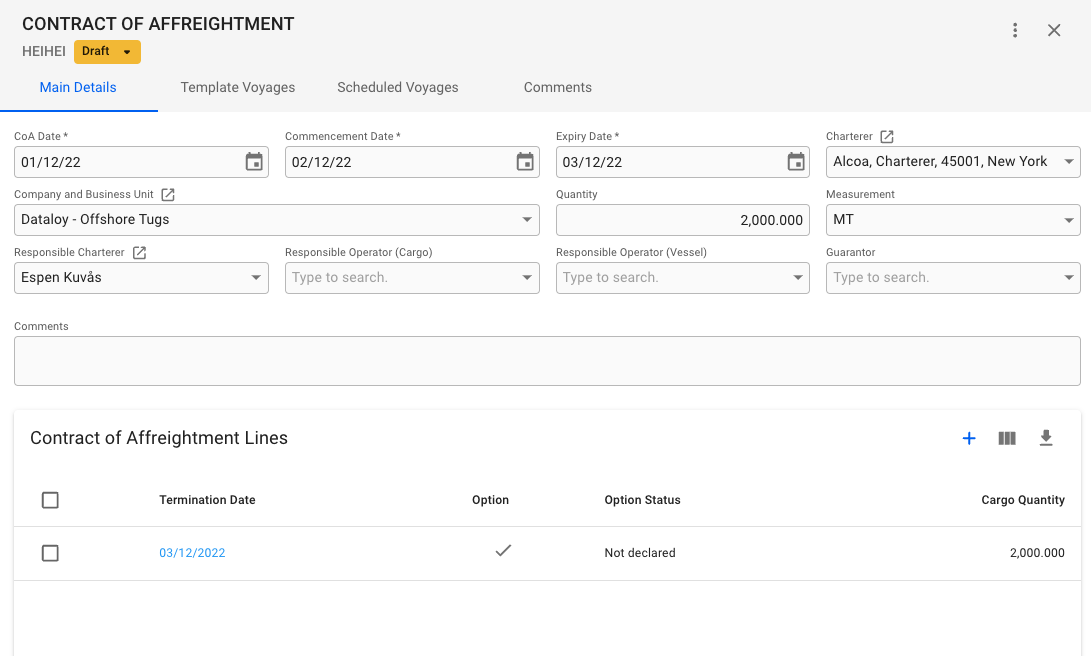Tick the select-all checkbox in table header
1091x656 pixels.
(x=50, y=500)
